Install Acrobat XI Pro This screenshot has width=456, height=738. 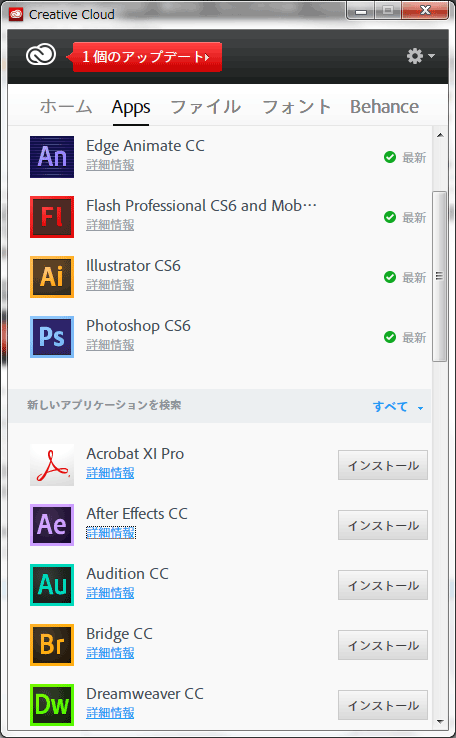(383, 465)
